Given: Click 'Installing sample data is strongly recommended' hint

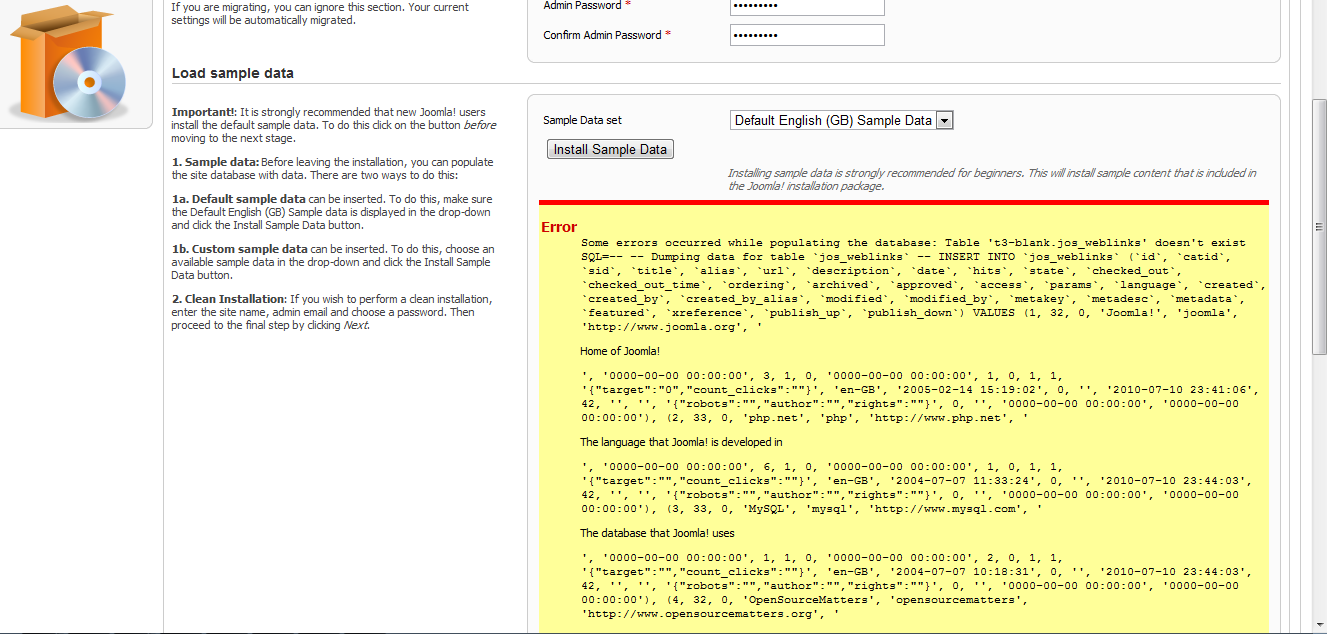Looking at the screenshot, I should 992,179.
